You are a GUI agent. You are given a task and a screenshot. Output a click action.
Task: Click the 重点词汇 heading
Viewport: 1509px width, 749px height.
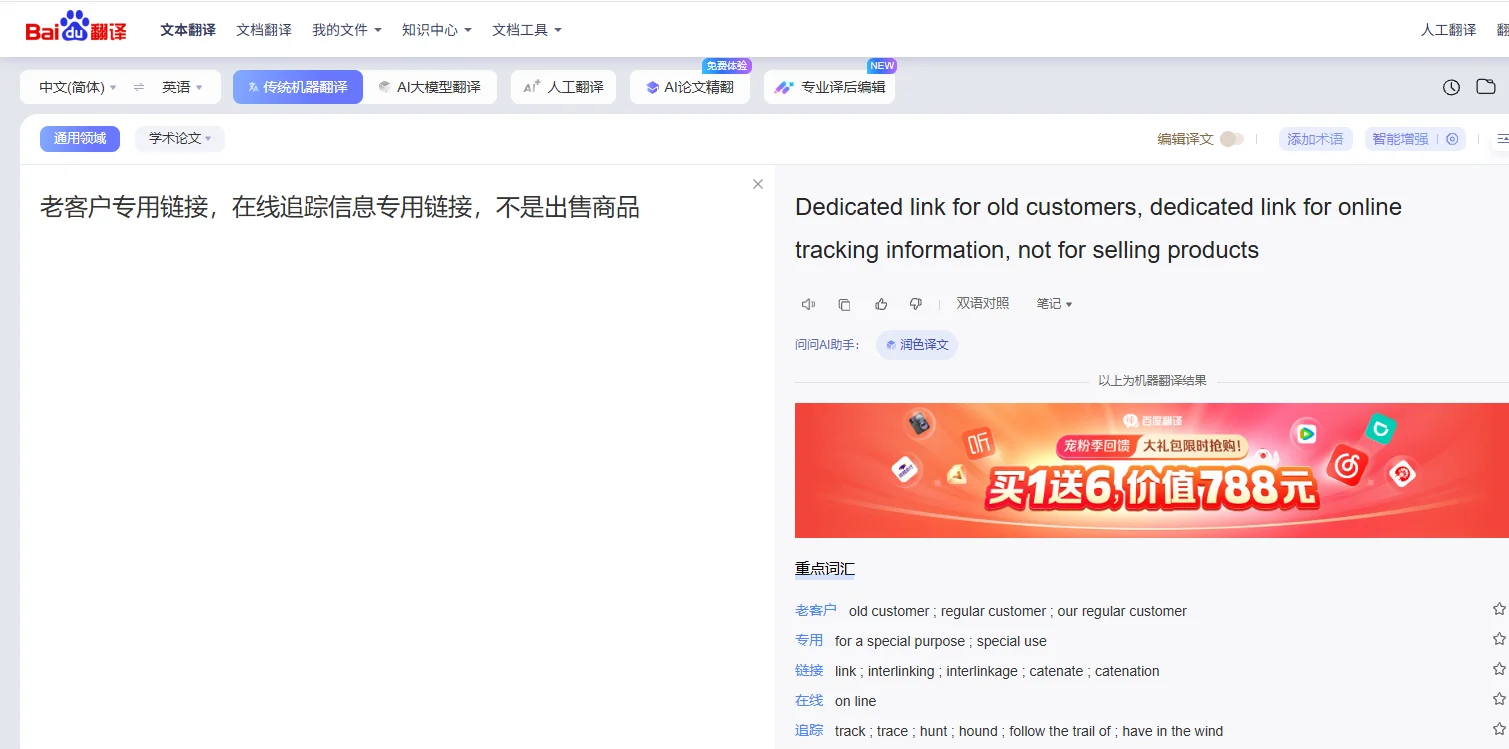(825, 569)
